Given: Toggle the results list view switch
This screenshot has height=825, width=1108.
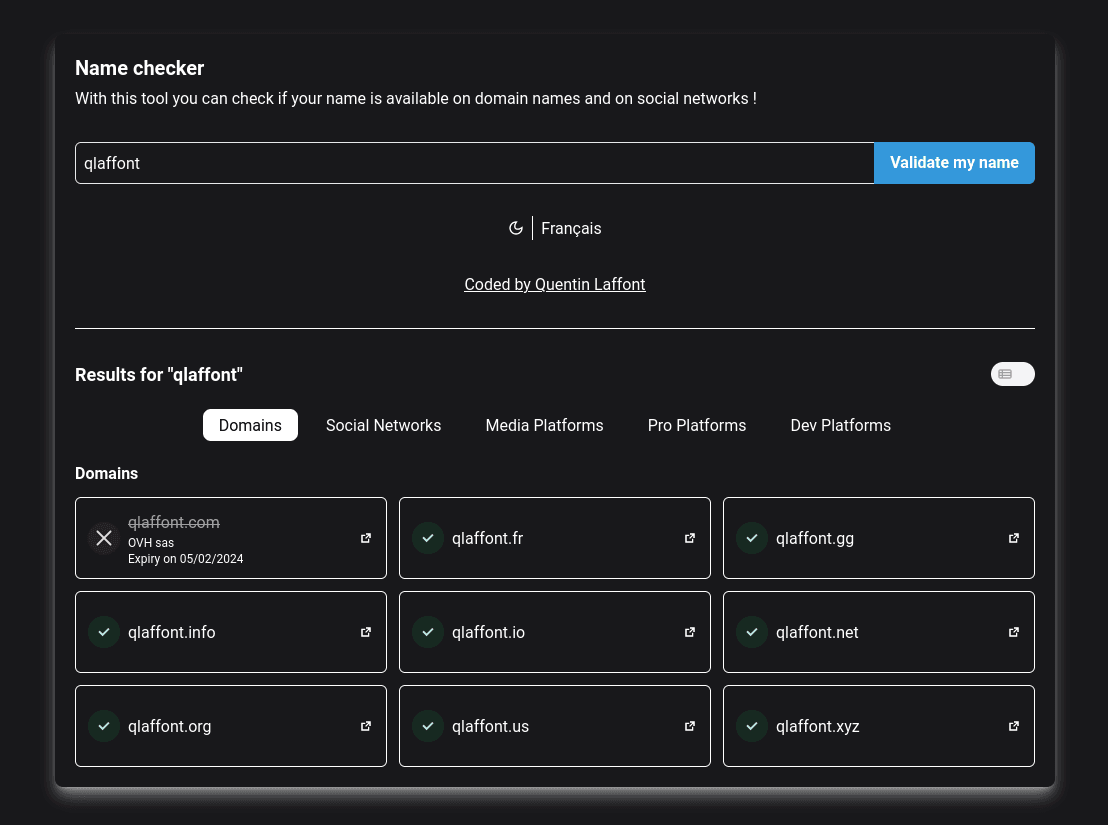Looking at the screenshot, I should tap(1012, 374).
